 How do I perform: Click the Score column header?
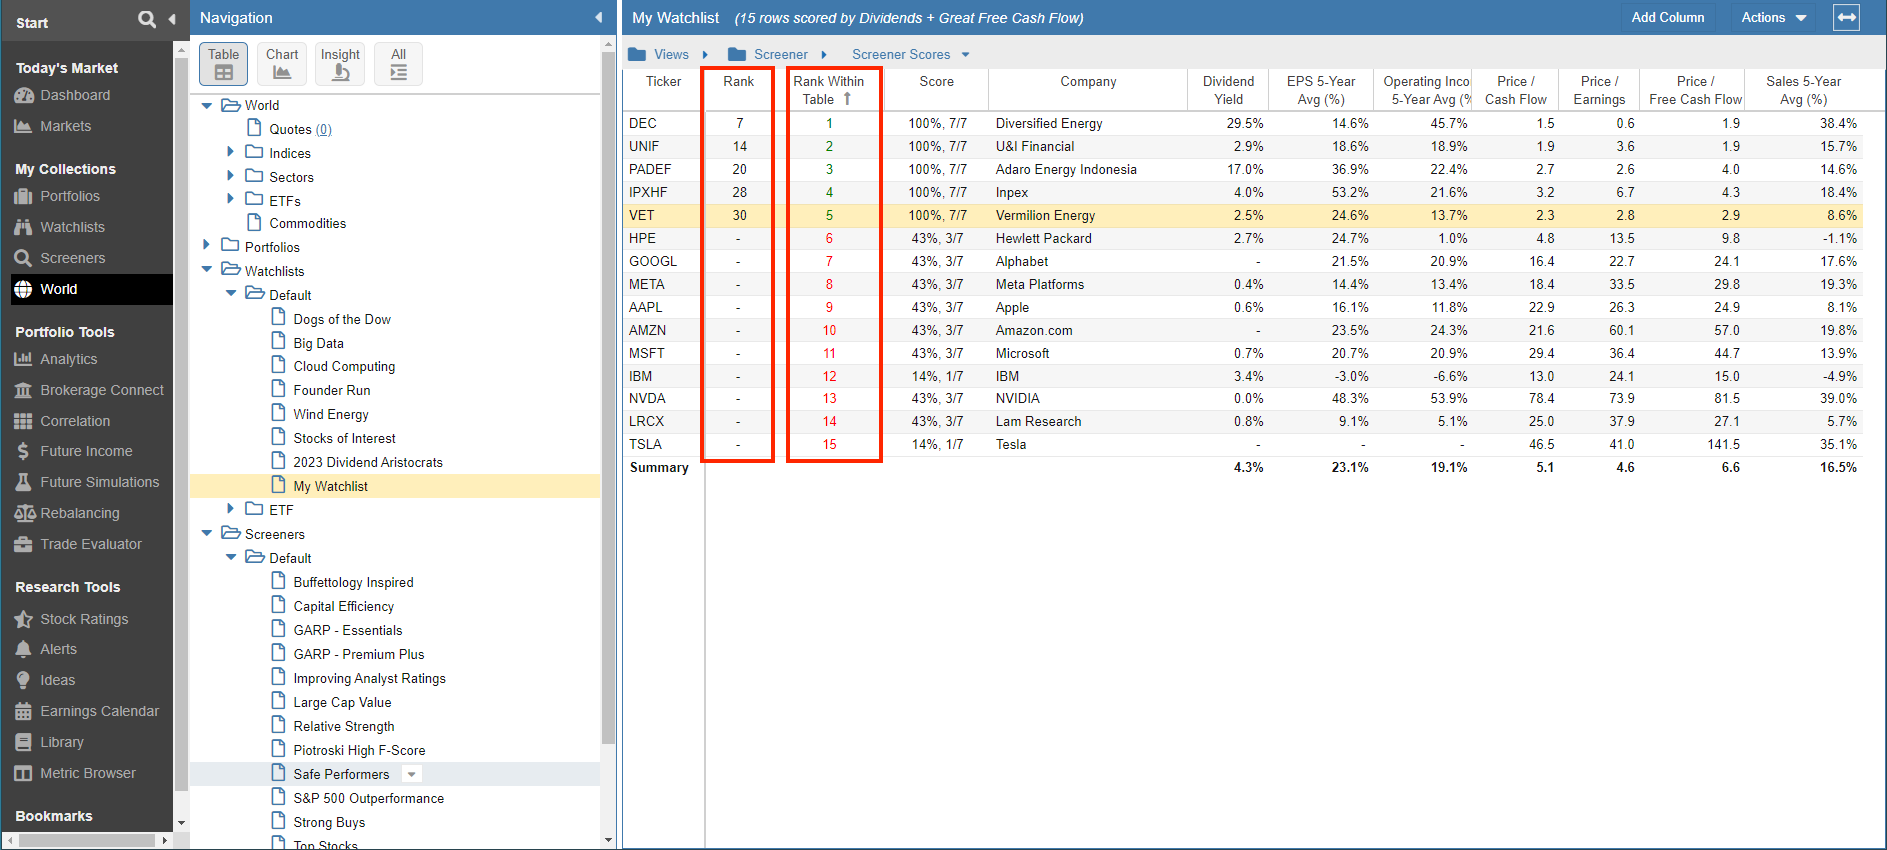(x=937, y=82)
